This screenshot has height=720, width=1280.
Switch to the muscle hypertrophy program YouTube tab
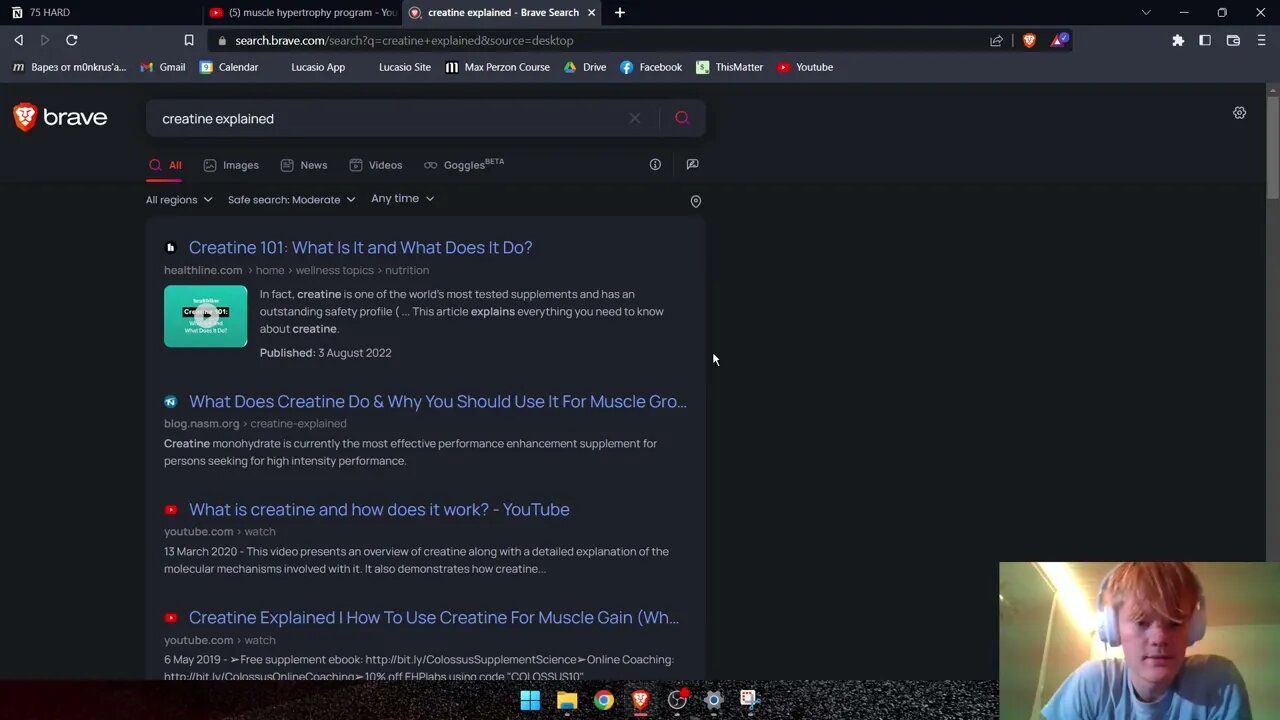(x=303, y=12)
